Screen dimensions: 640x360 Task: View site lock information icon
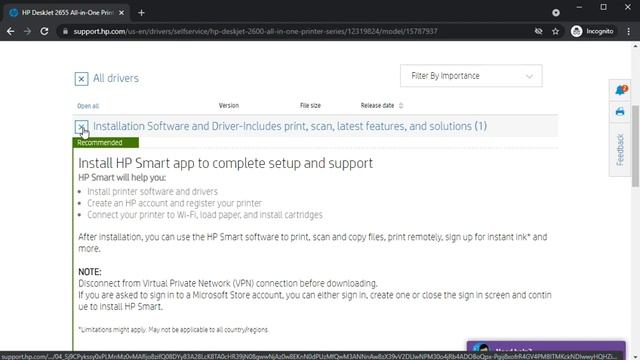click(x=65, y=31)
